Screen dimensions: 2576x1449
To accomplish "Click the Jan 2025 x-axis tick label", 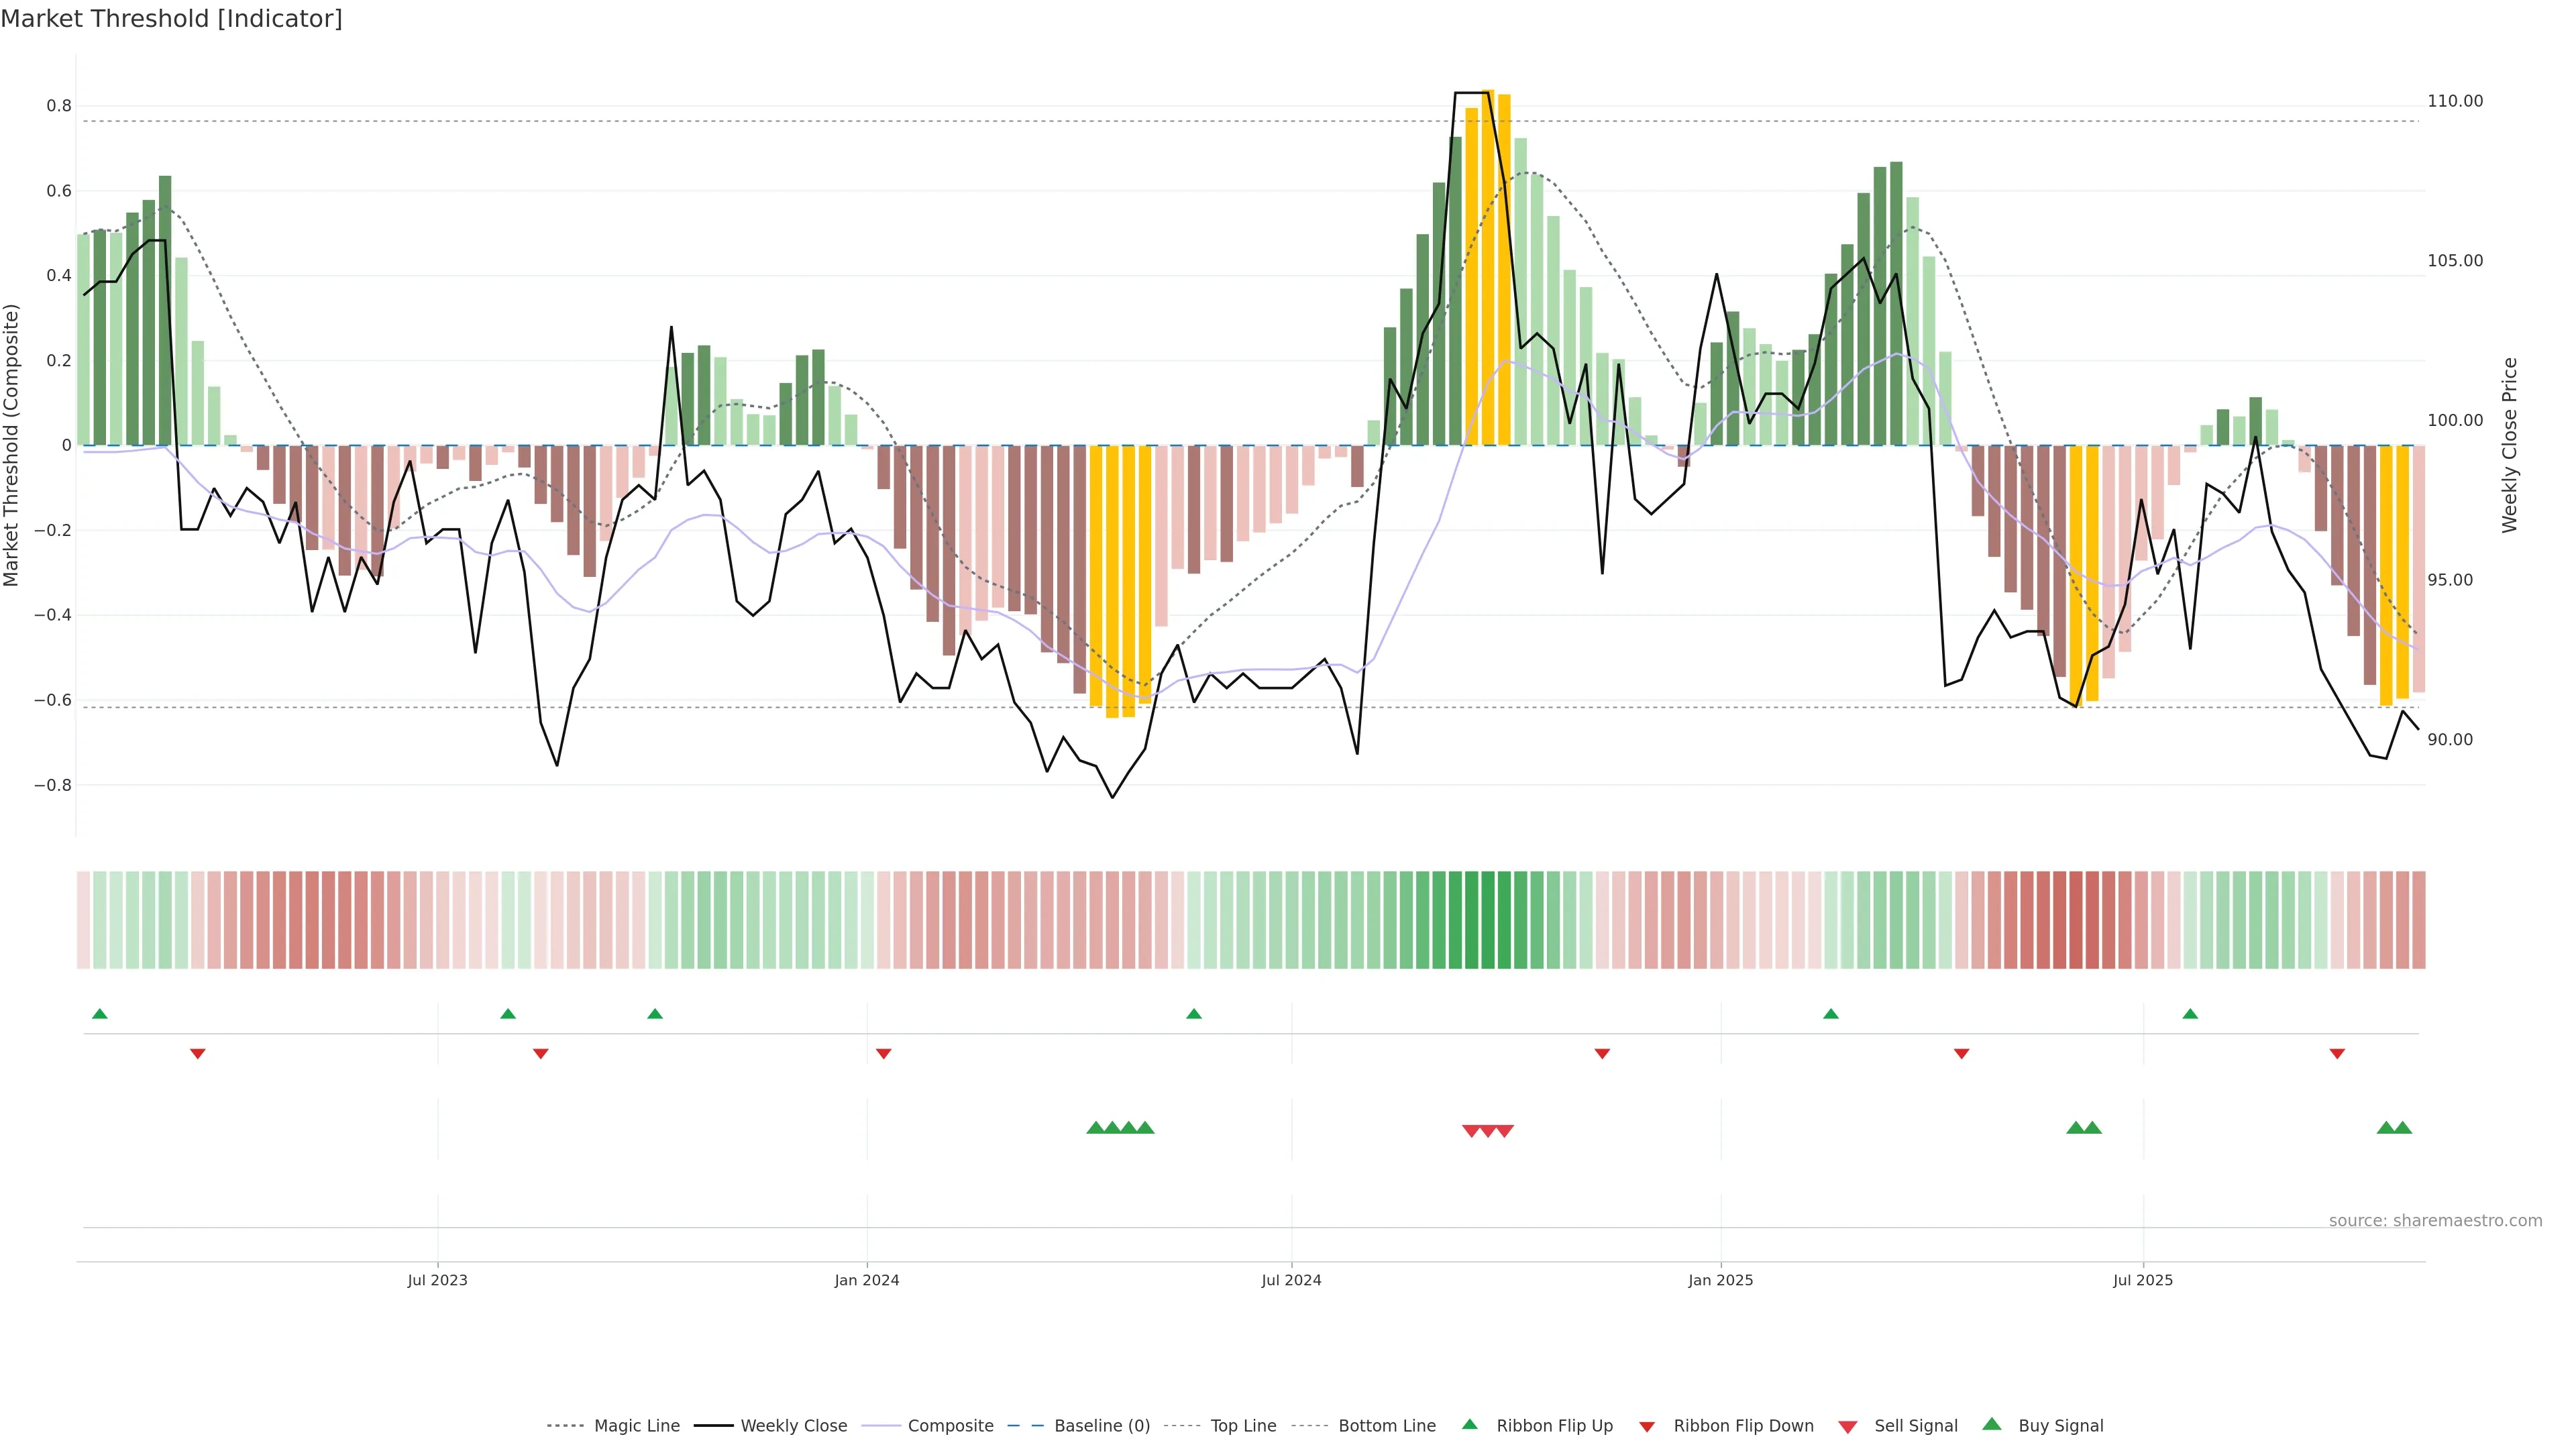I will [x=1720, y=1280].
